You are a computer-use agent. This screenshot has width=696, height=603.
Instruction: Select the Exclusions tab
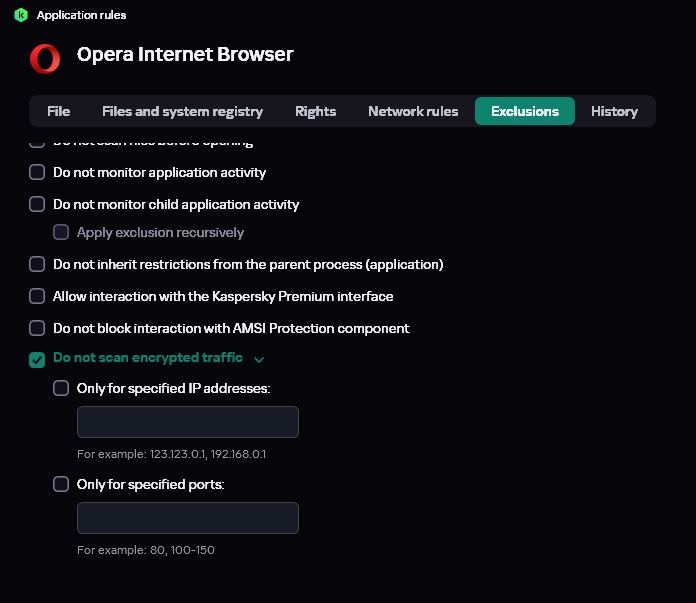tap(524, 111)
